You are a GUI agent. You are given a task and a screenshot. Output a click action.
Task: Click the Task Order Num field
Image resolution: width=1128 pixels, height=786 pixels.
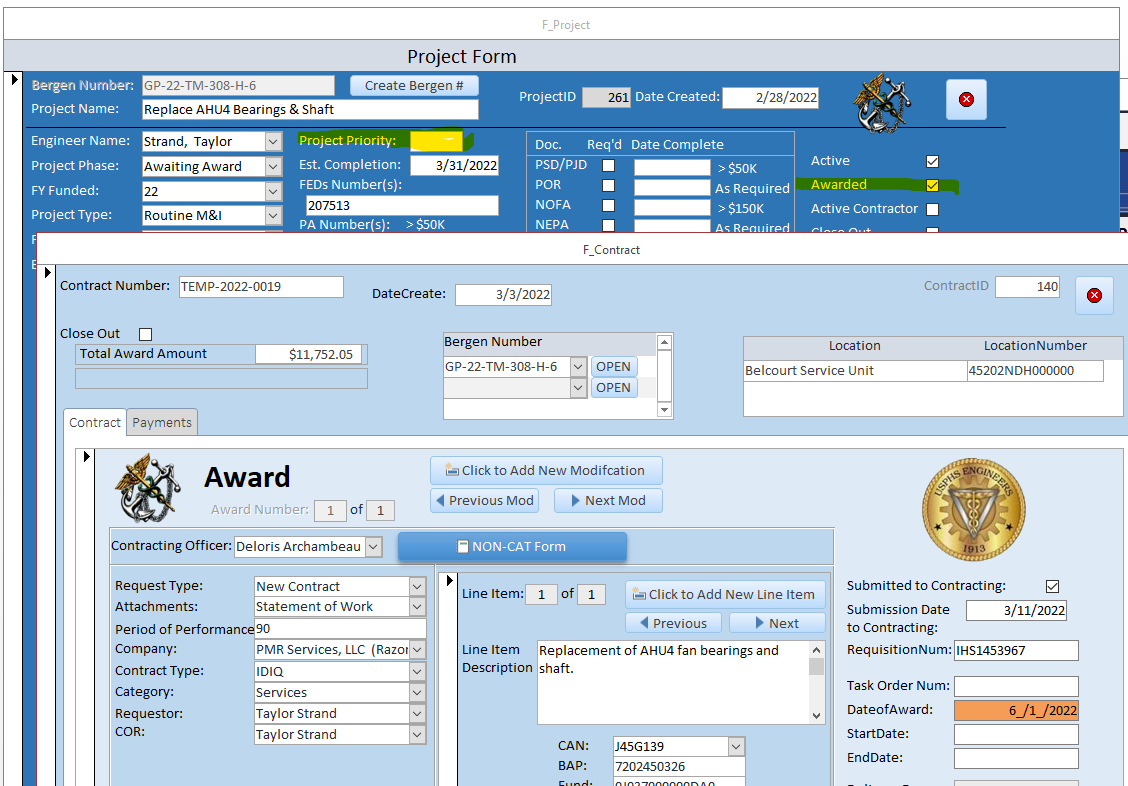(x=1016, y=686)
